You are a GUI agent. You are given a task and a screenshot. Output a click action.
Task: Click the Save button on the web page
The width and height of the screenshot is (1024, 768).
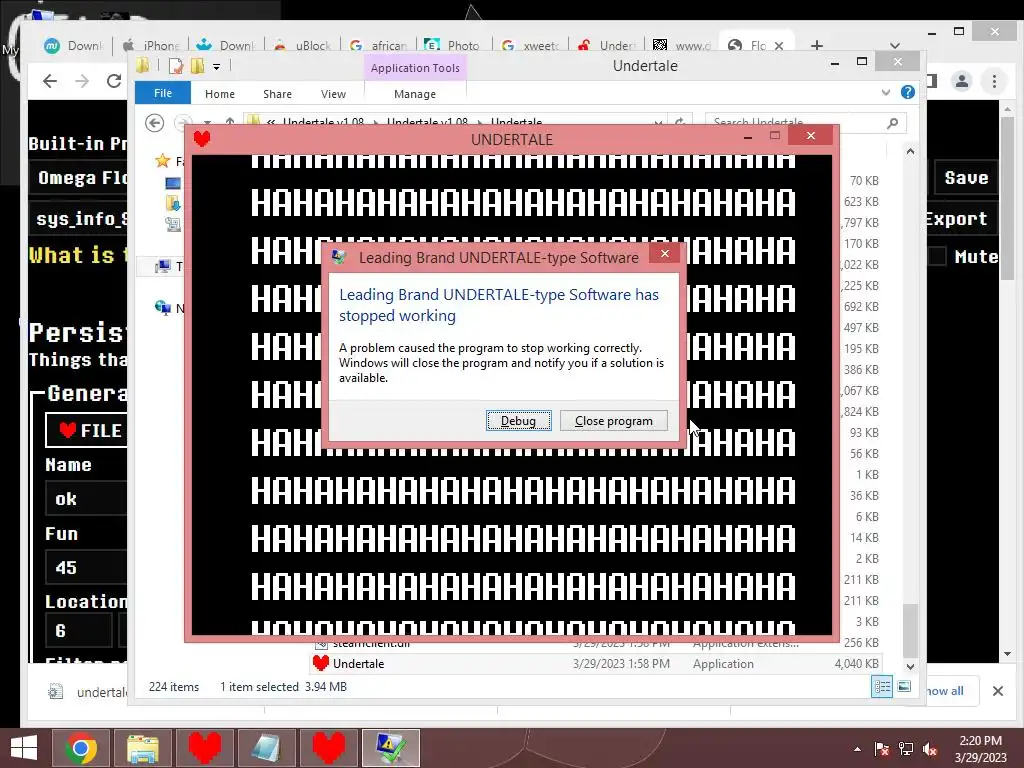pos(966,178)
